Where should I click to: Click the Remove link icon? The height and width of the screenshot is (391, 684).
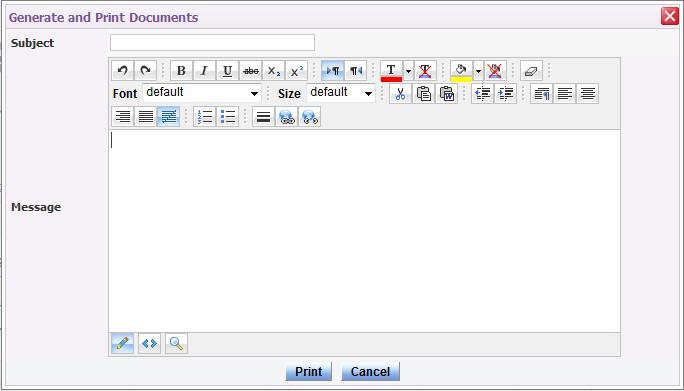(x=310, y=117)
